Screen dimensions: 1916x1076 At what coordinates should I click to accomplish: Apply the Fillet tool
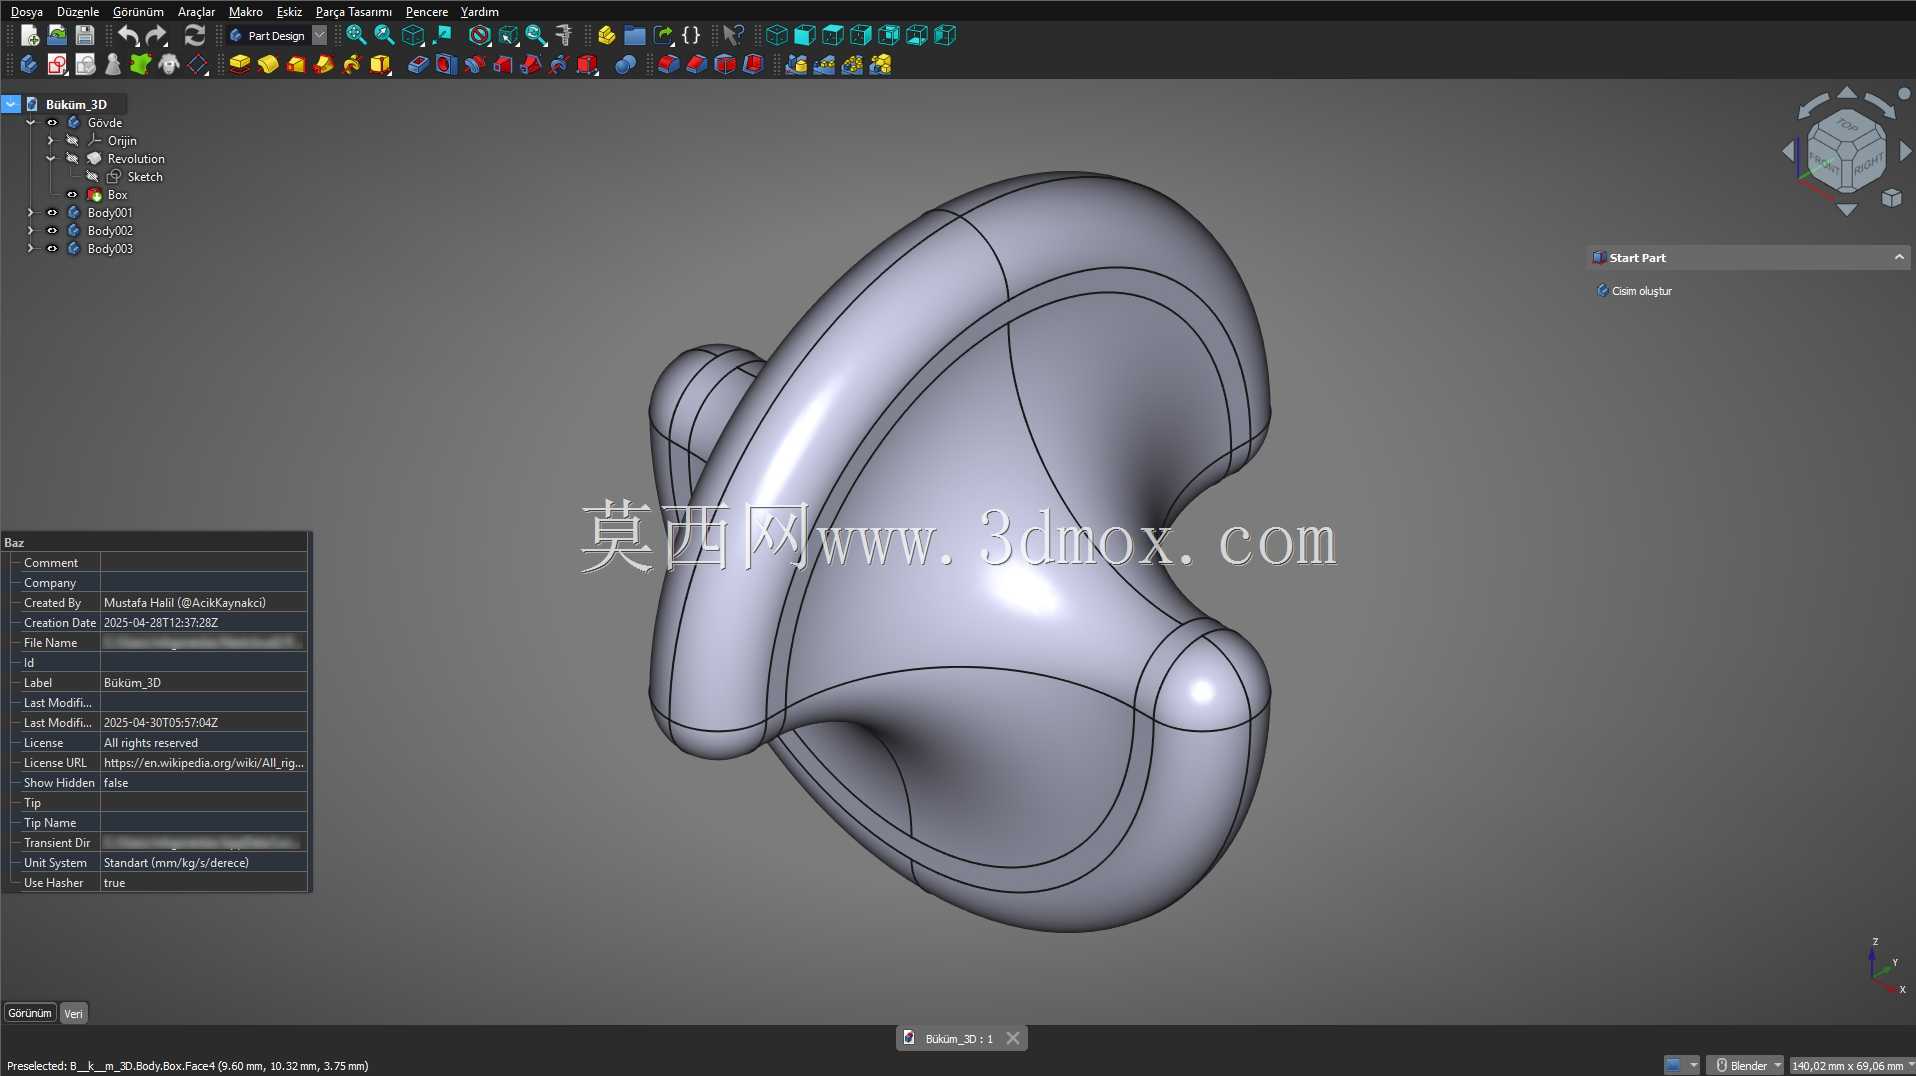668,65
